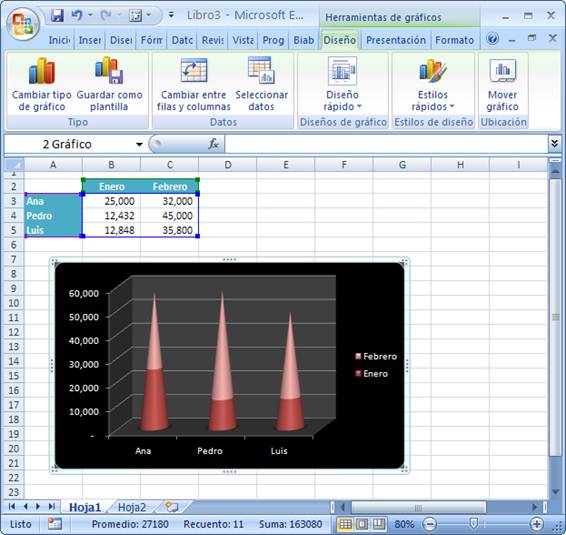The image size is (566, 535).
Task: Enable Page Break Preview view button
Action: [378, 524]
